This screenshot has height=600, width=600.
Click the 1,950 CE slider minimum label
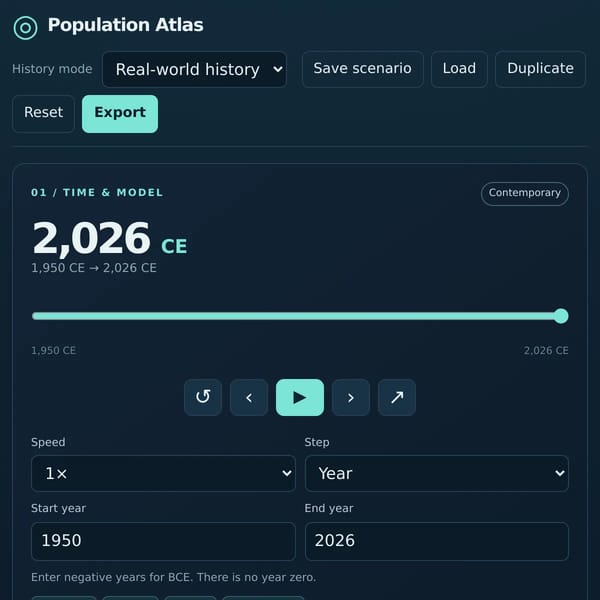pos(54,351)
